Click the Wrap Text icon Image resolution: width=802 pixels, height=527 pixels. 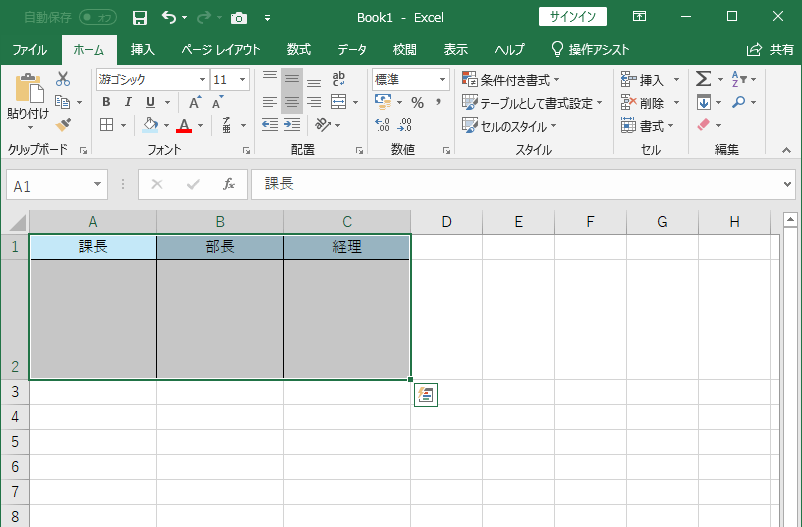point(338,79)
